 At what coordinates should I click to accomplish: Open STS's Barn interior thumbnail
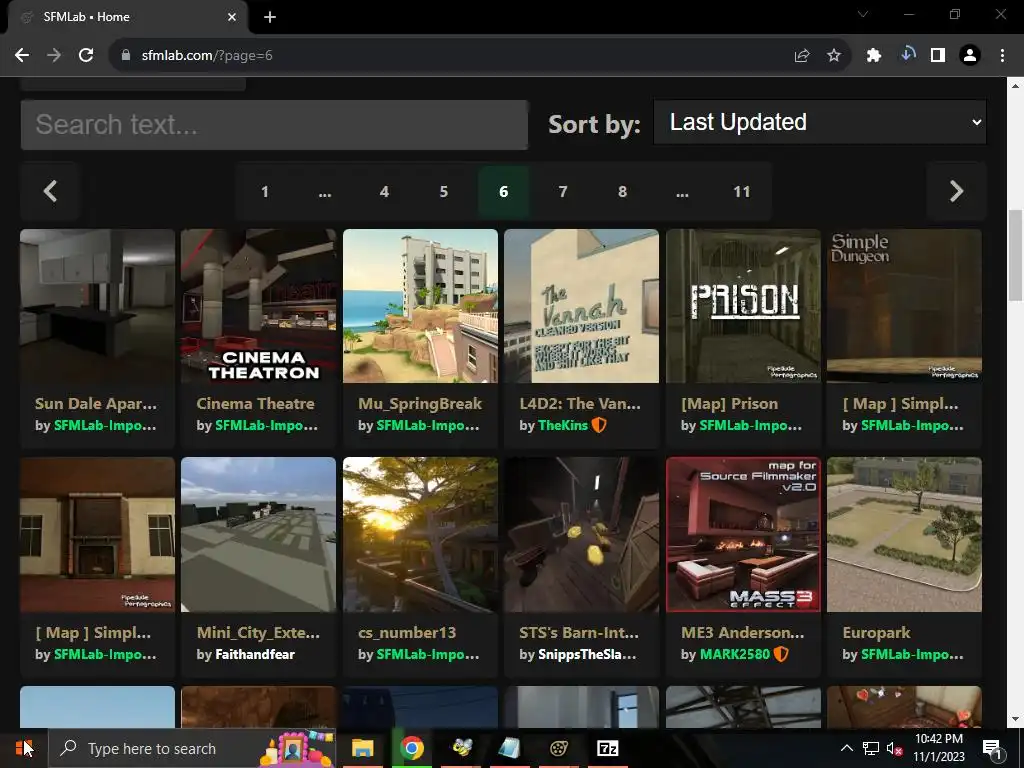tap(581, 534)
